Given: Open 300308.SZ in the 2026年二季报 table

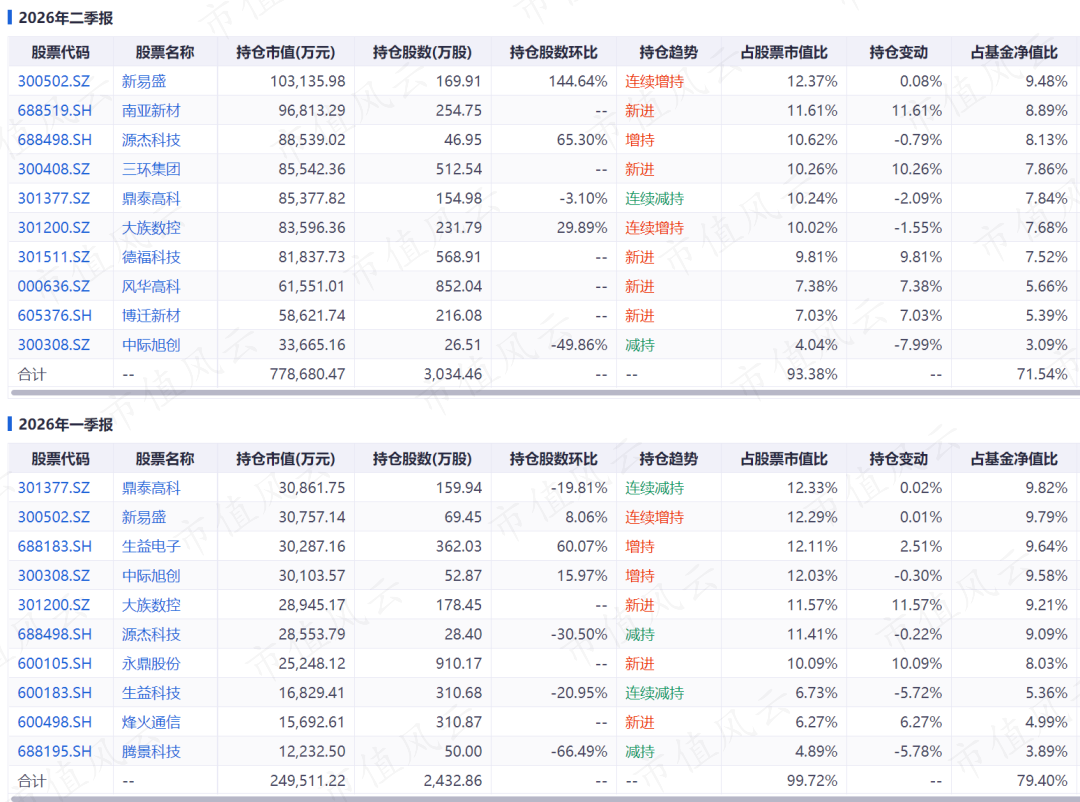Looking at the screenshot, I should tap(54, 345).
